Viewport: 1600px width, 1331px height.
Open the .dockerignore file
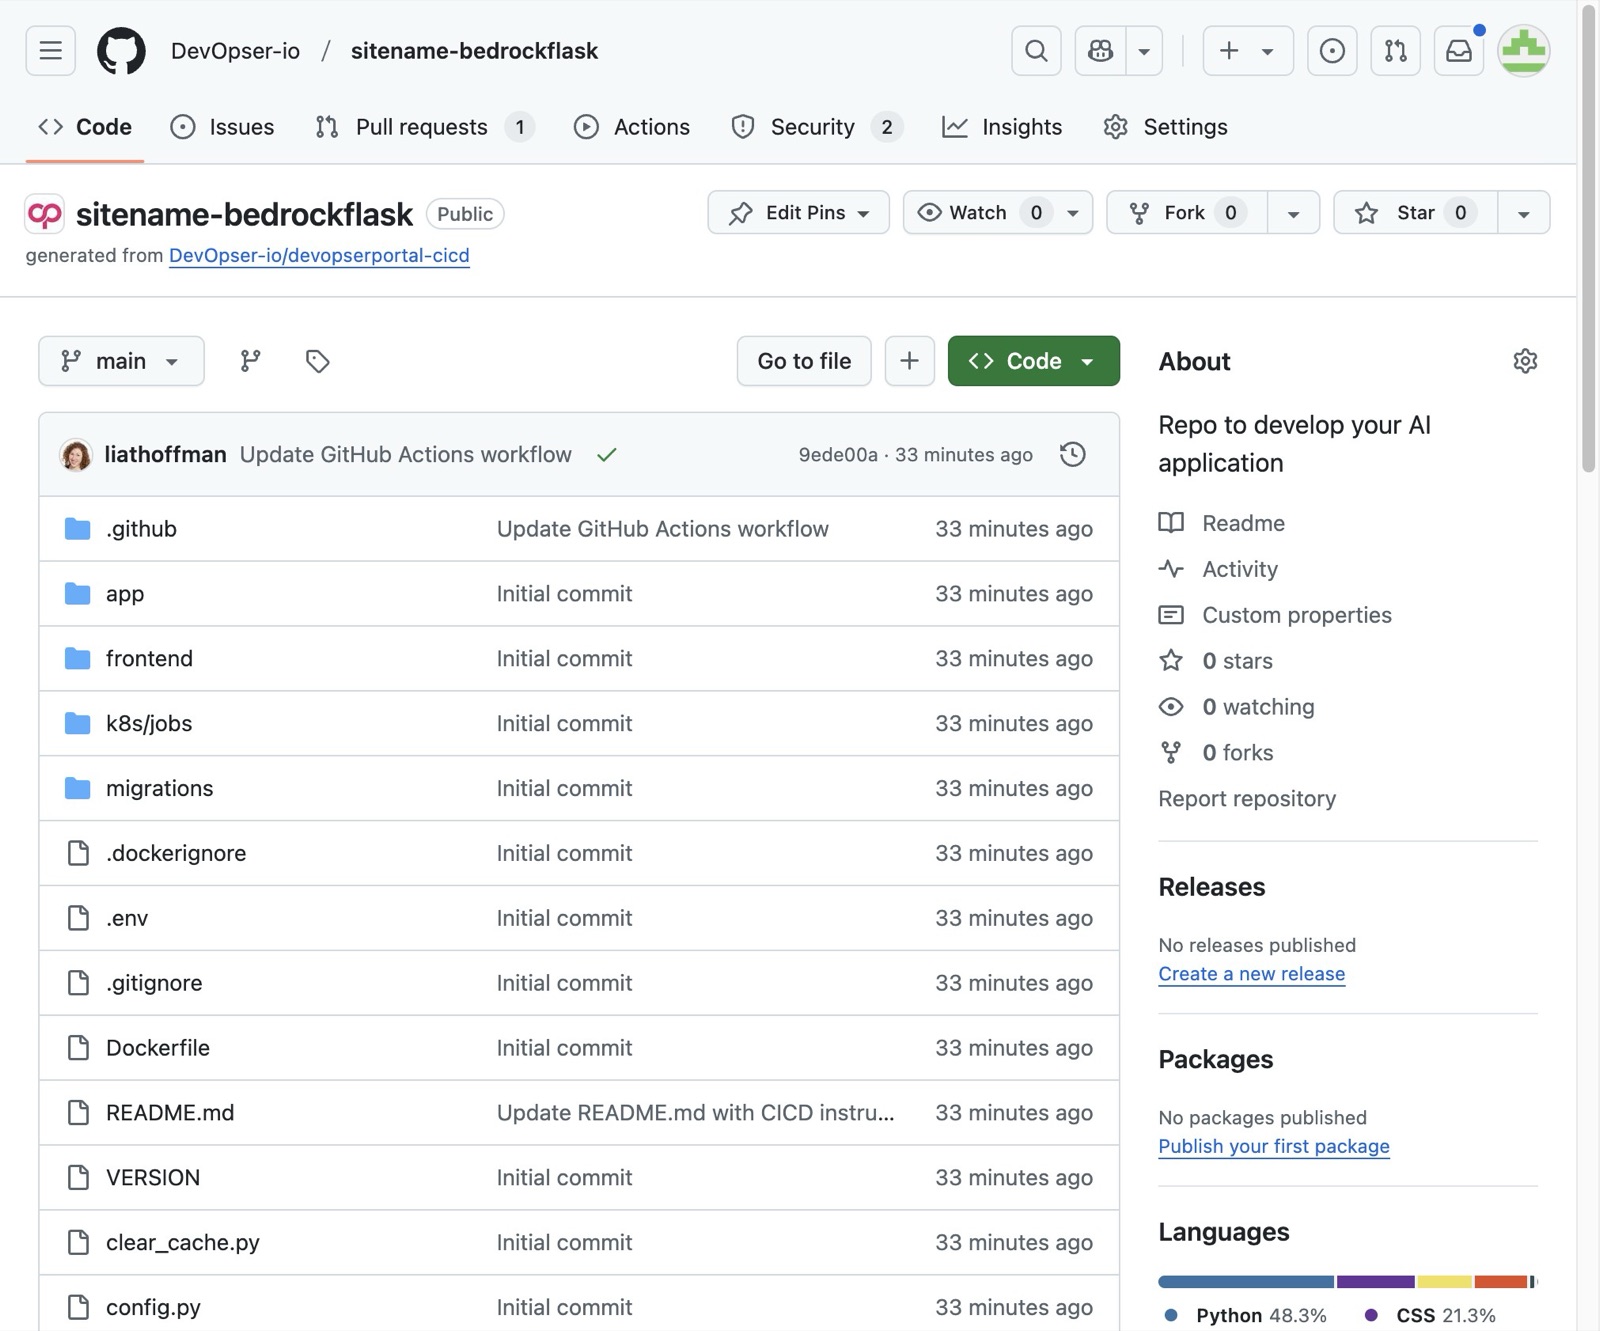click(176, 854)
